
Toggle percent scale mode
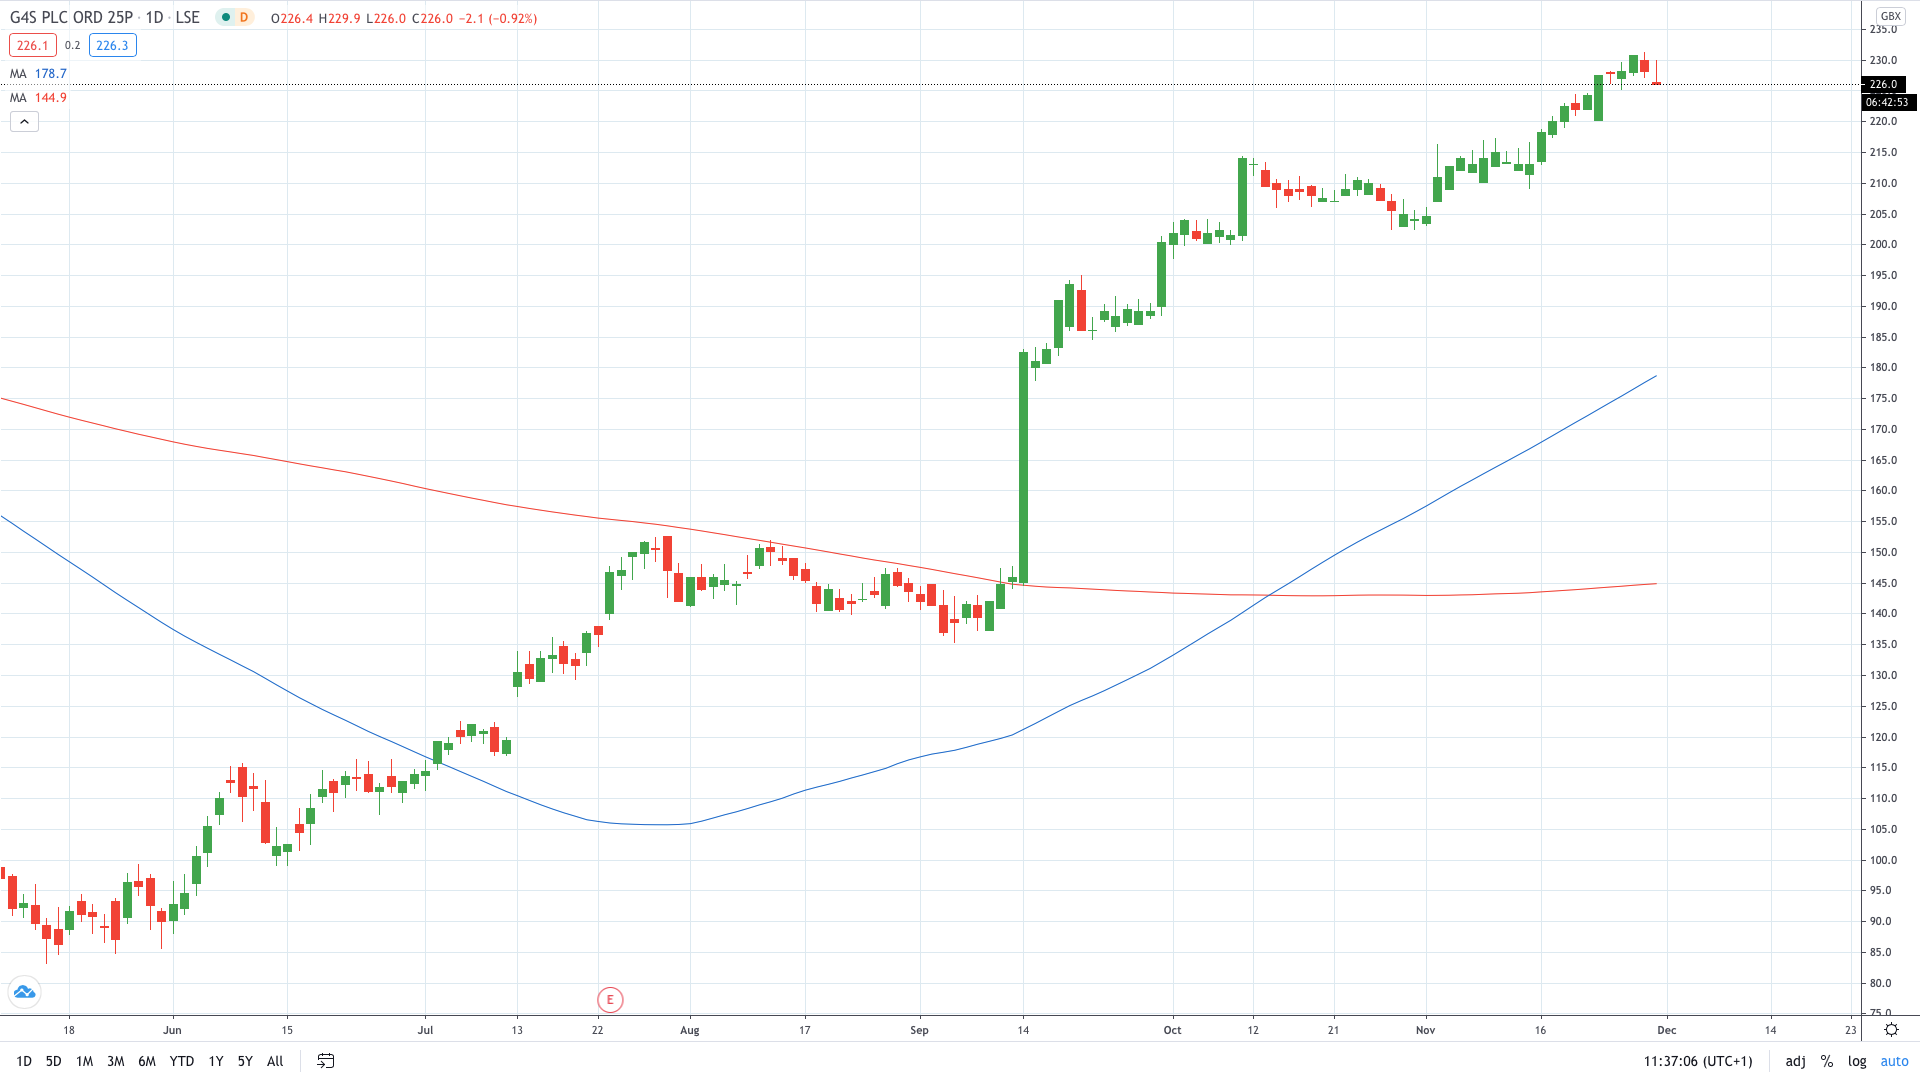coord(1827,1061)
